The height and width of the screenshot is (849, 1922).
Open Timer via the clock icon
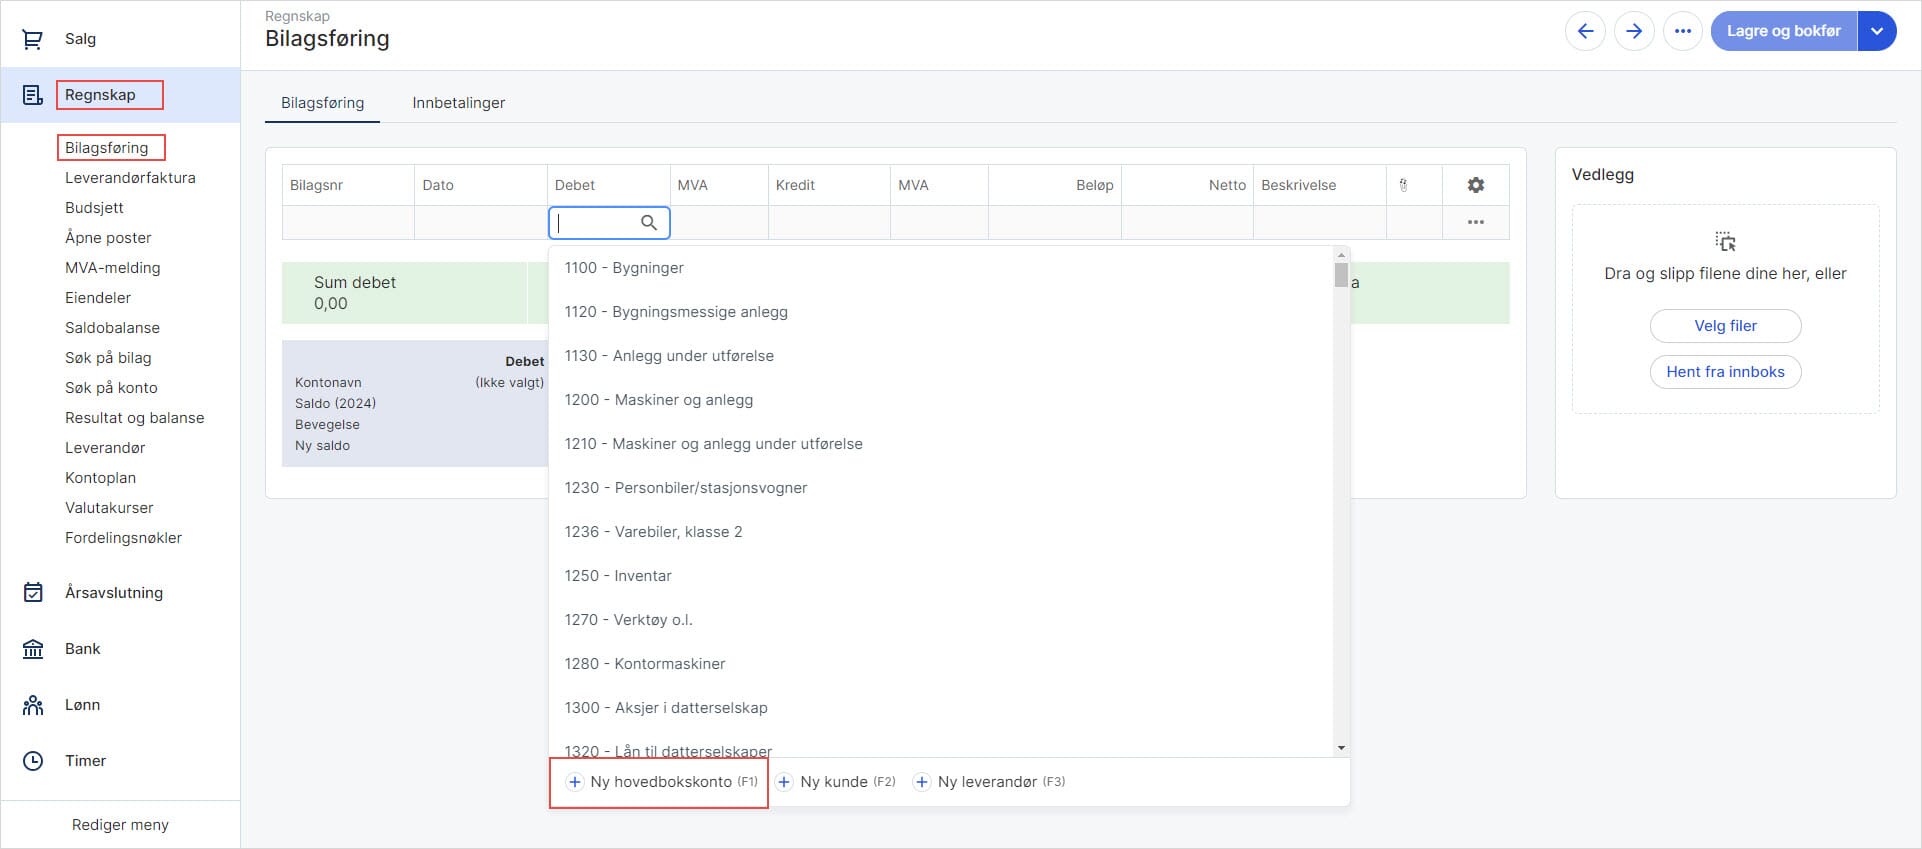[33, 761]
